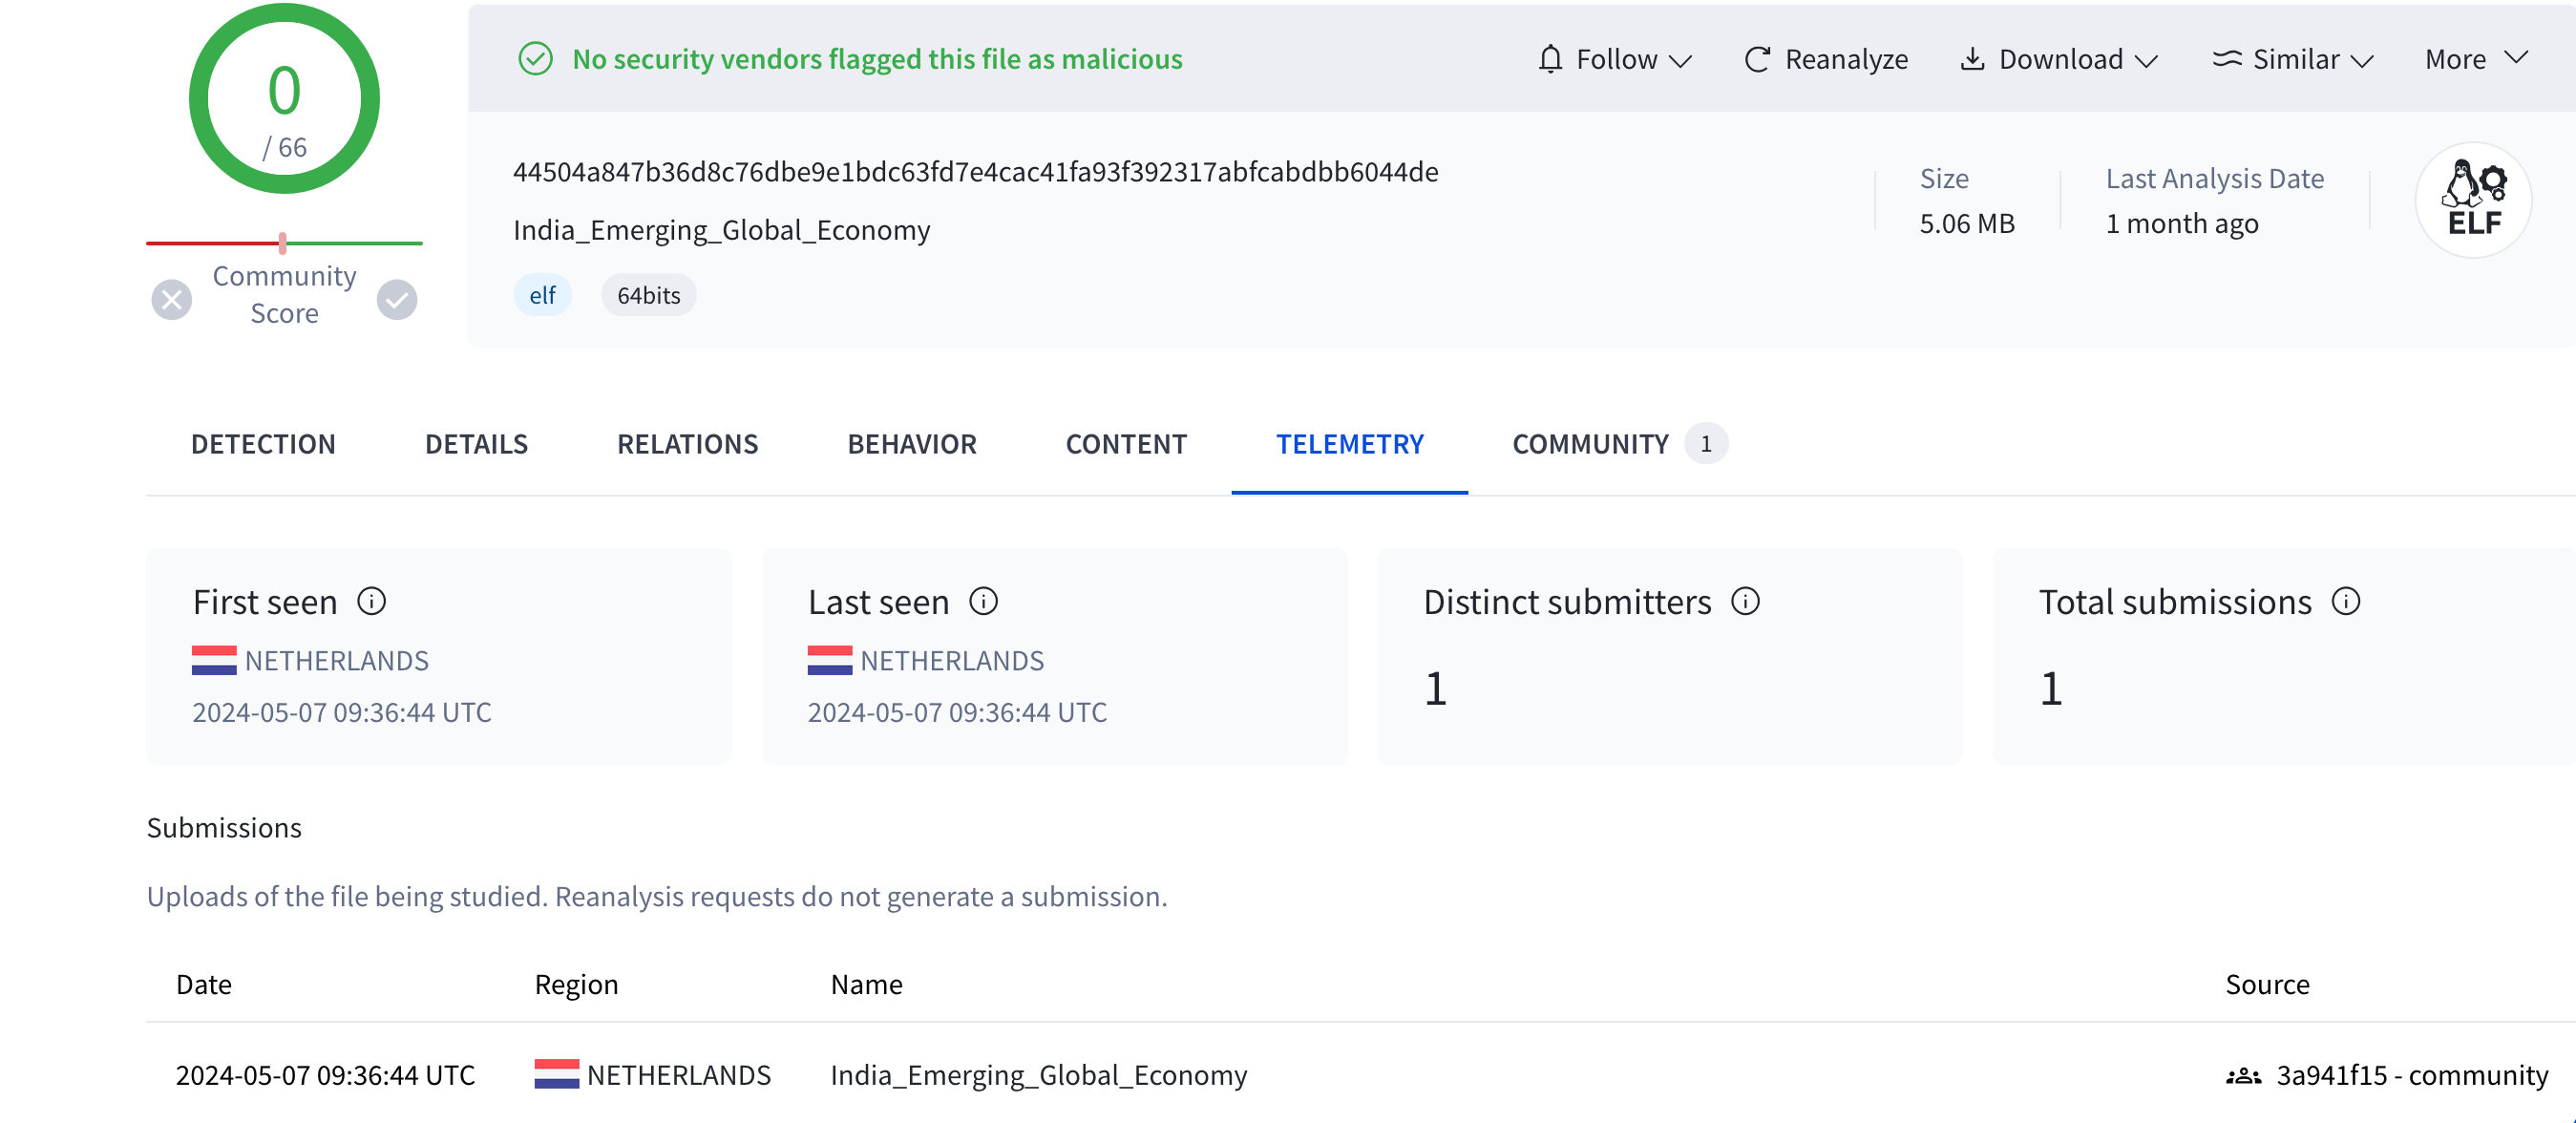Vote positive with Community Score check button
This screenshot has height=1123, width=2576.
point(397,299)
